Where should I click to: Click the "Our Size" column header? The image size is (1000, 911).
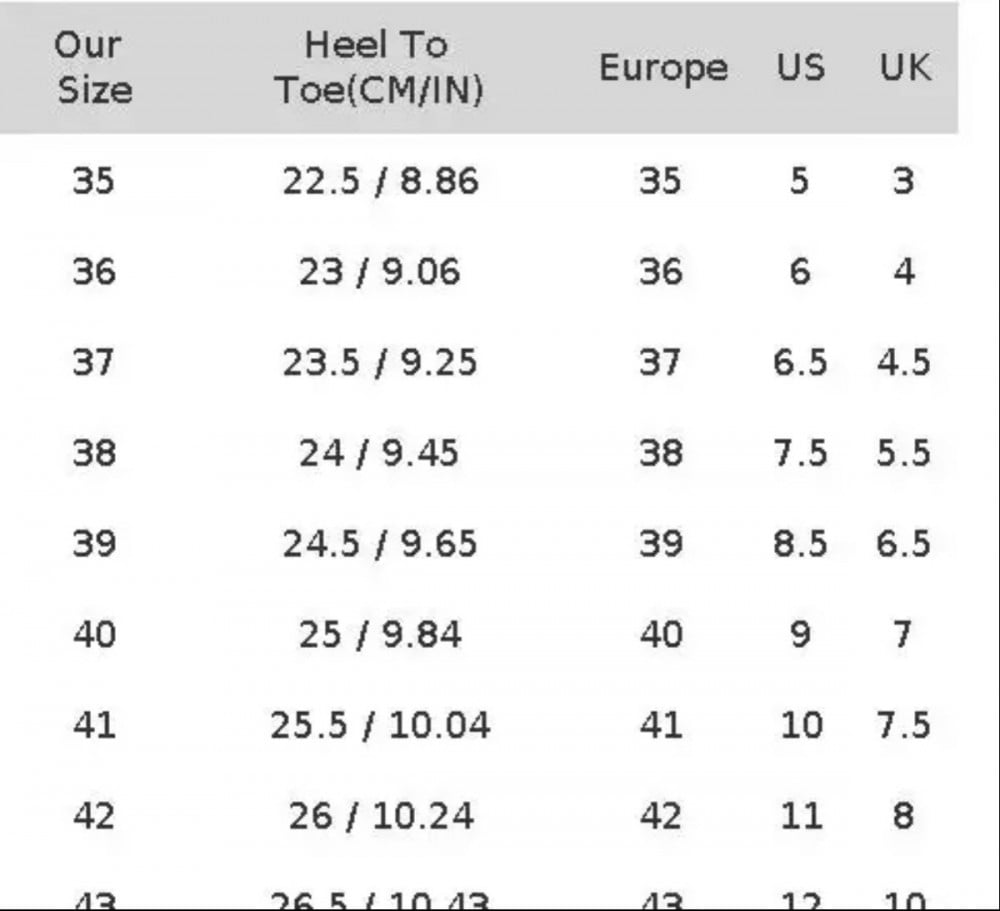point(93,67)
